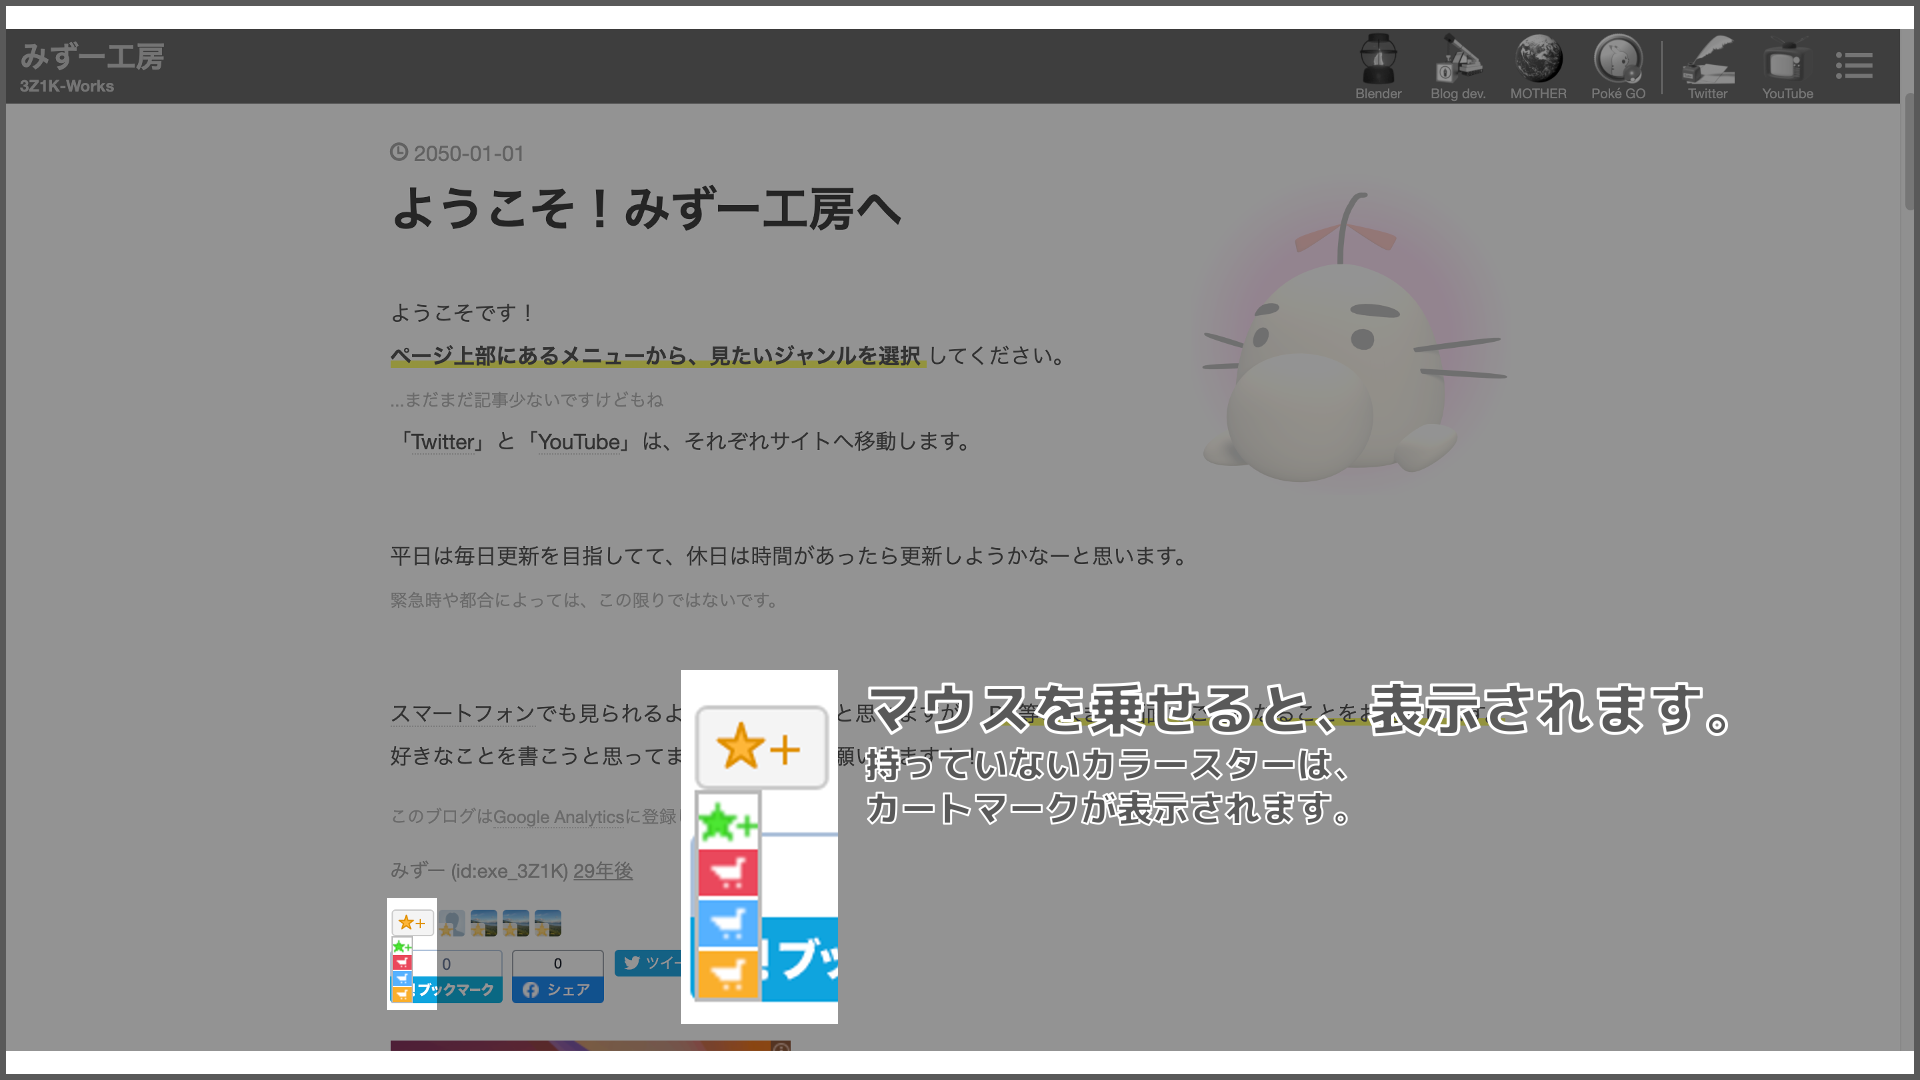Click the Hatena bookmark count 0
Screen dimensions: 1920x1080
tap(447, 964)
